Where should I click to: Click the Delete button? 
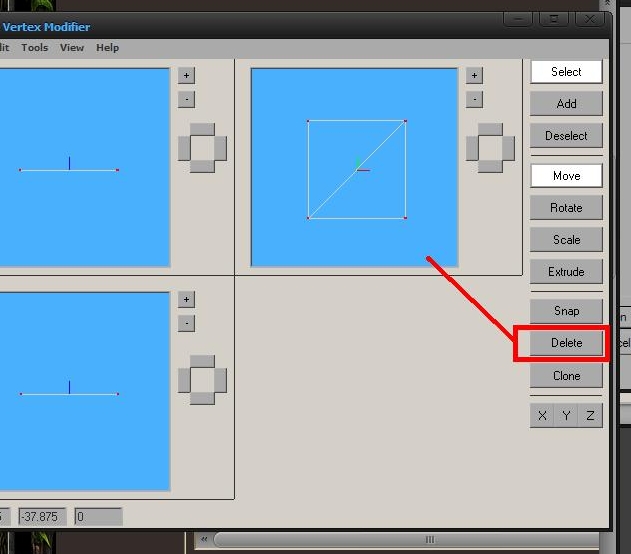pos(566,343)
